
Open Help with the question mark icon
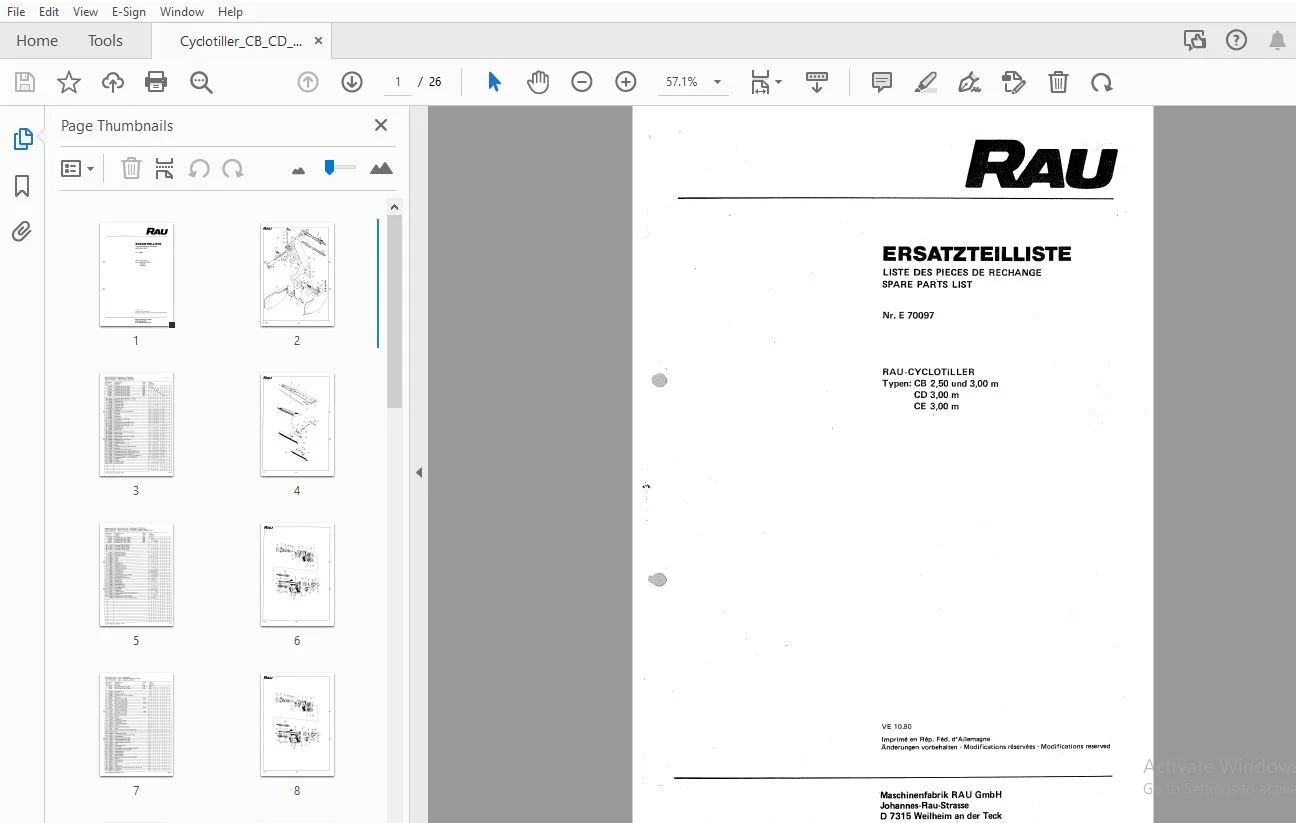pyautogui.click(x=1237, y=40)
